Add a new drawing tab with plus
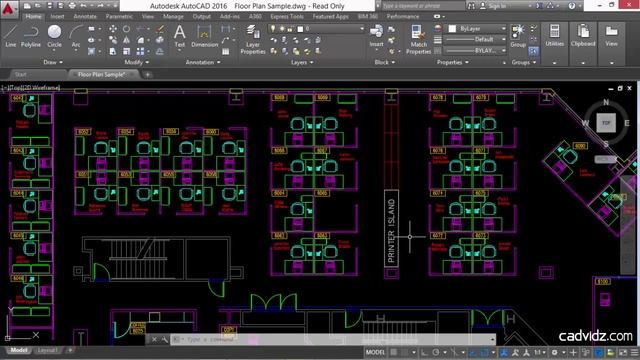This screenshot has width=640, height=360. (147, 75)
